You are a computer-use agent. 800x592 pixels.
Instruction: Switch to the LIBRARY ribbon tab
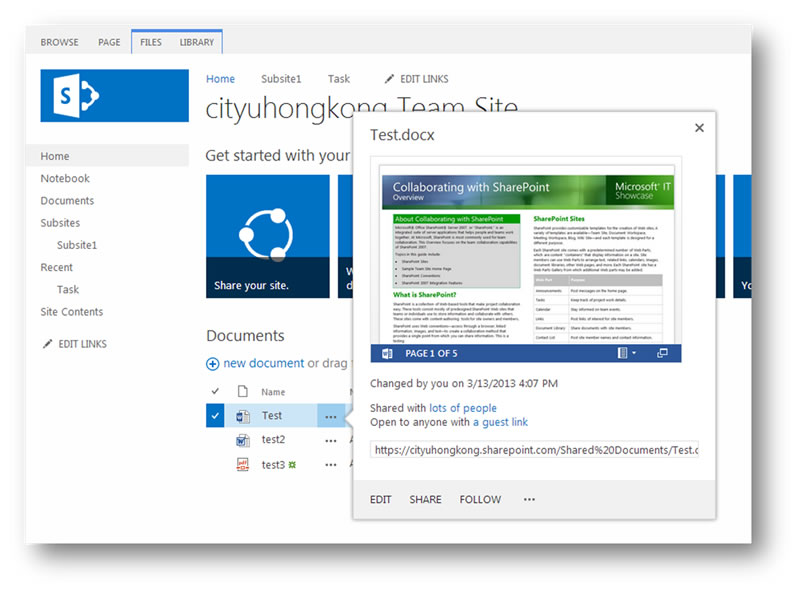click(x=197, y=42)
